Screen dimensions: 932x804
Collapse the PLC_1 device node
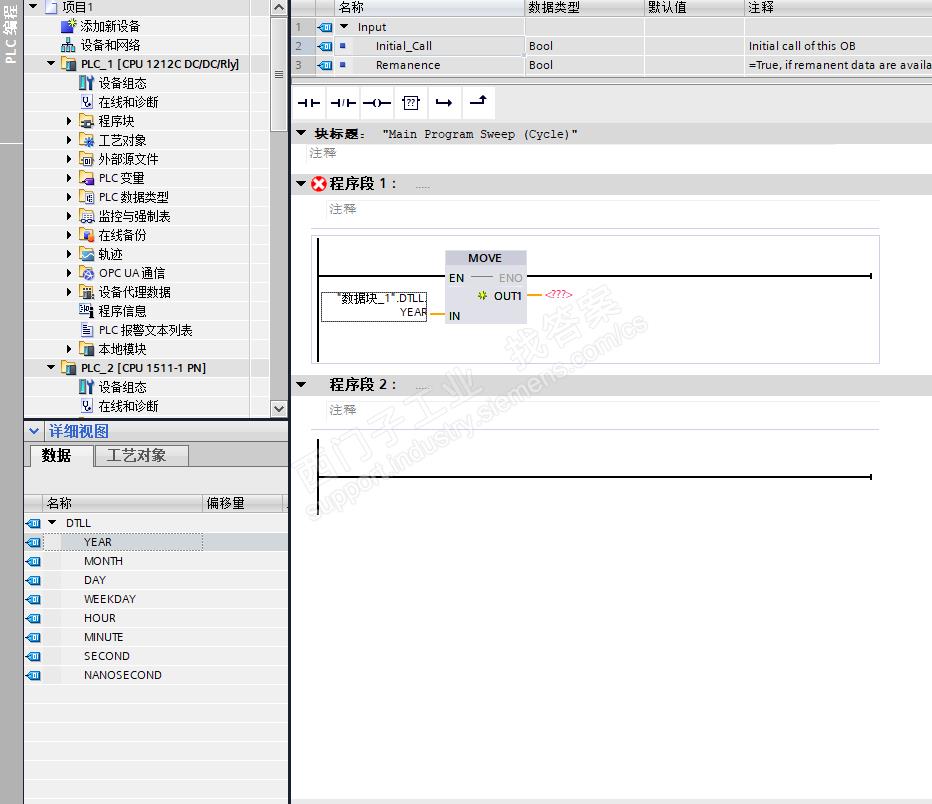51,64
